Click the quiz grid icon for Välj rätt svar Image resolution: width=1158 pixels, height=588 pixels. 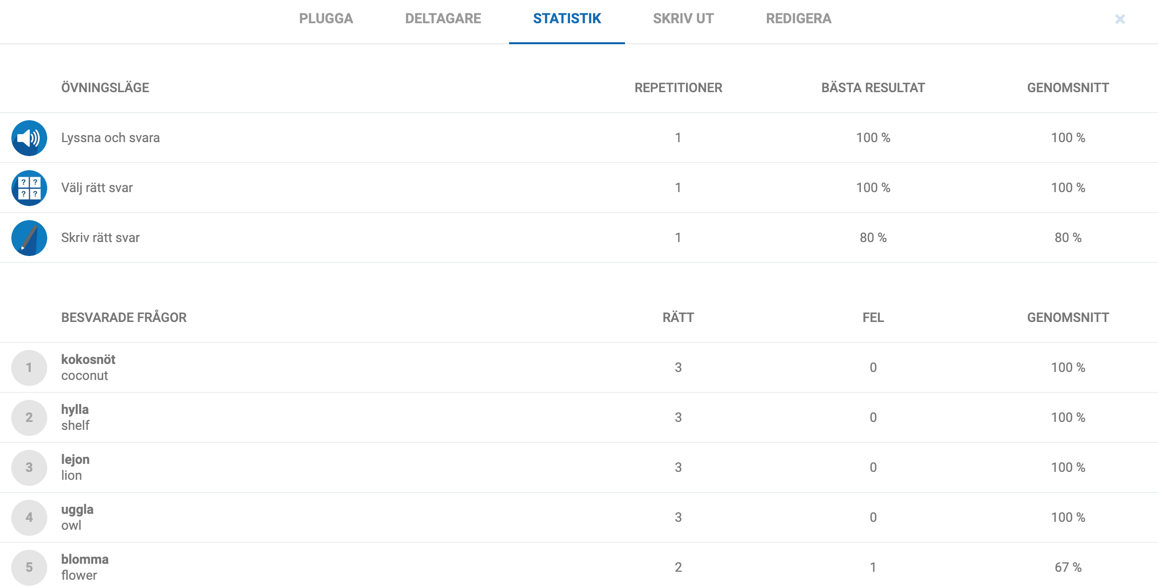[x=29, y=188]
